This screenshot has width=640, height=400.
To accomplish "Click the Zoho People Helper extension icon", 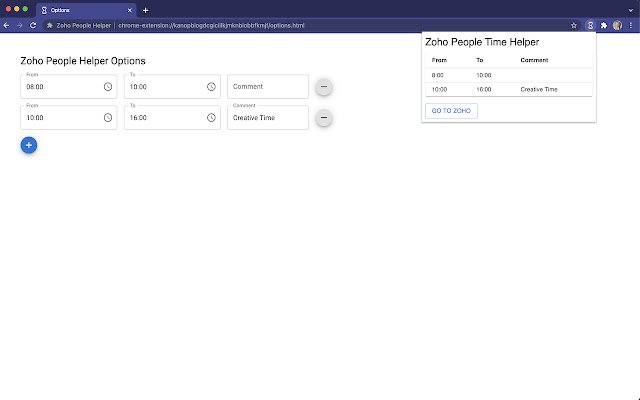I will click(590, 25).
